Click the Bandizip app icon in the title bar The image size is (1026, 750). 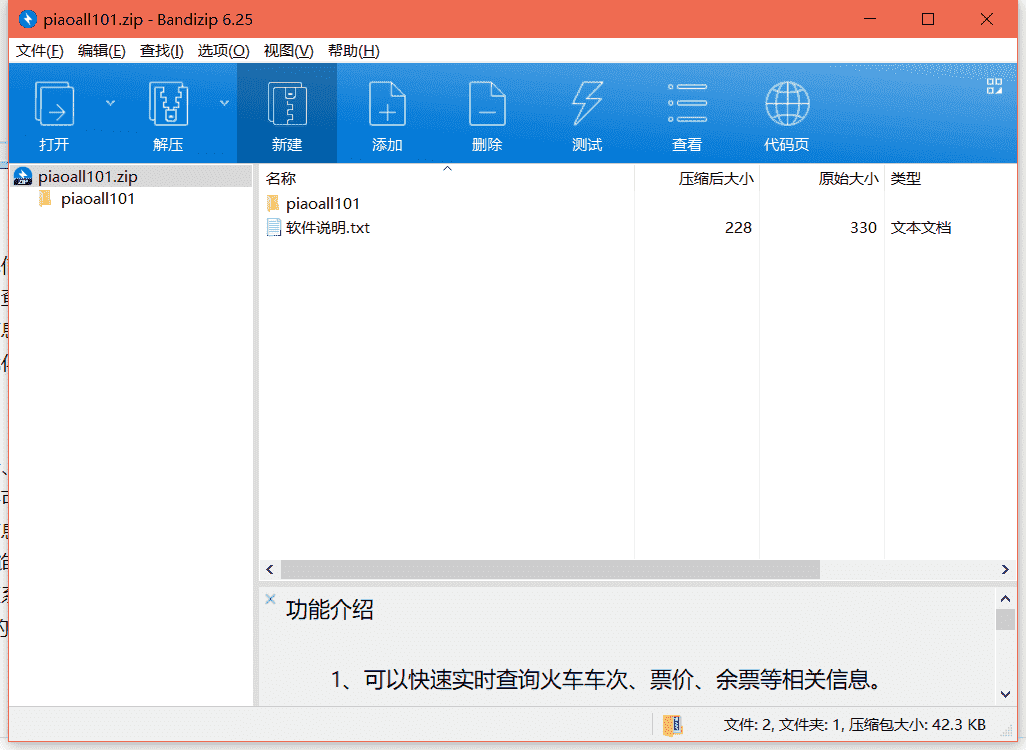[27, 19]
